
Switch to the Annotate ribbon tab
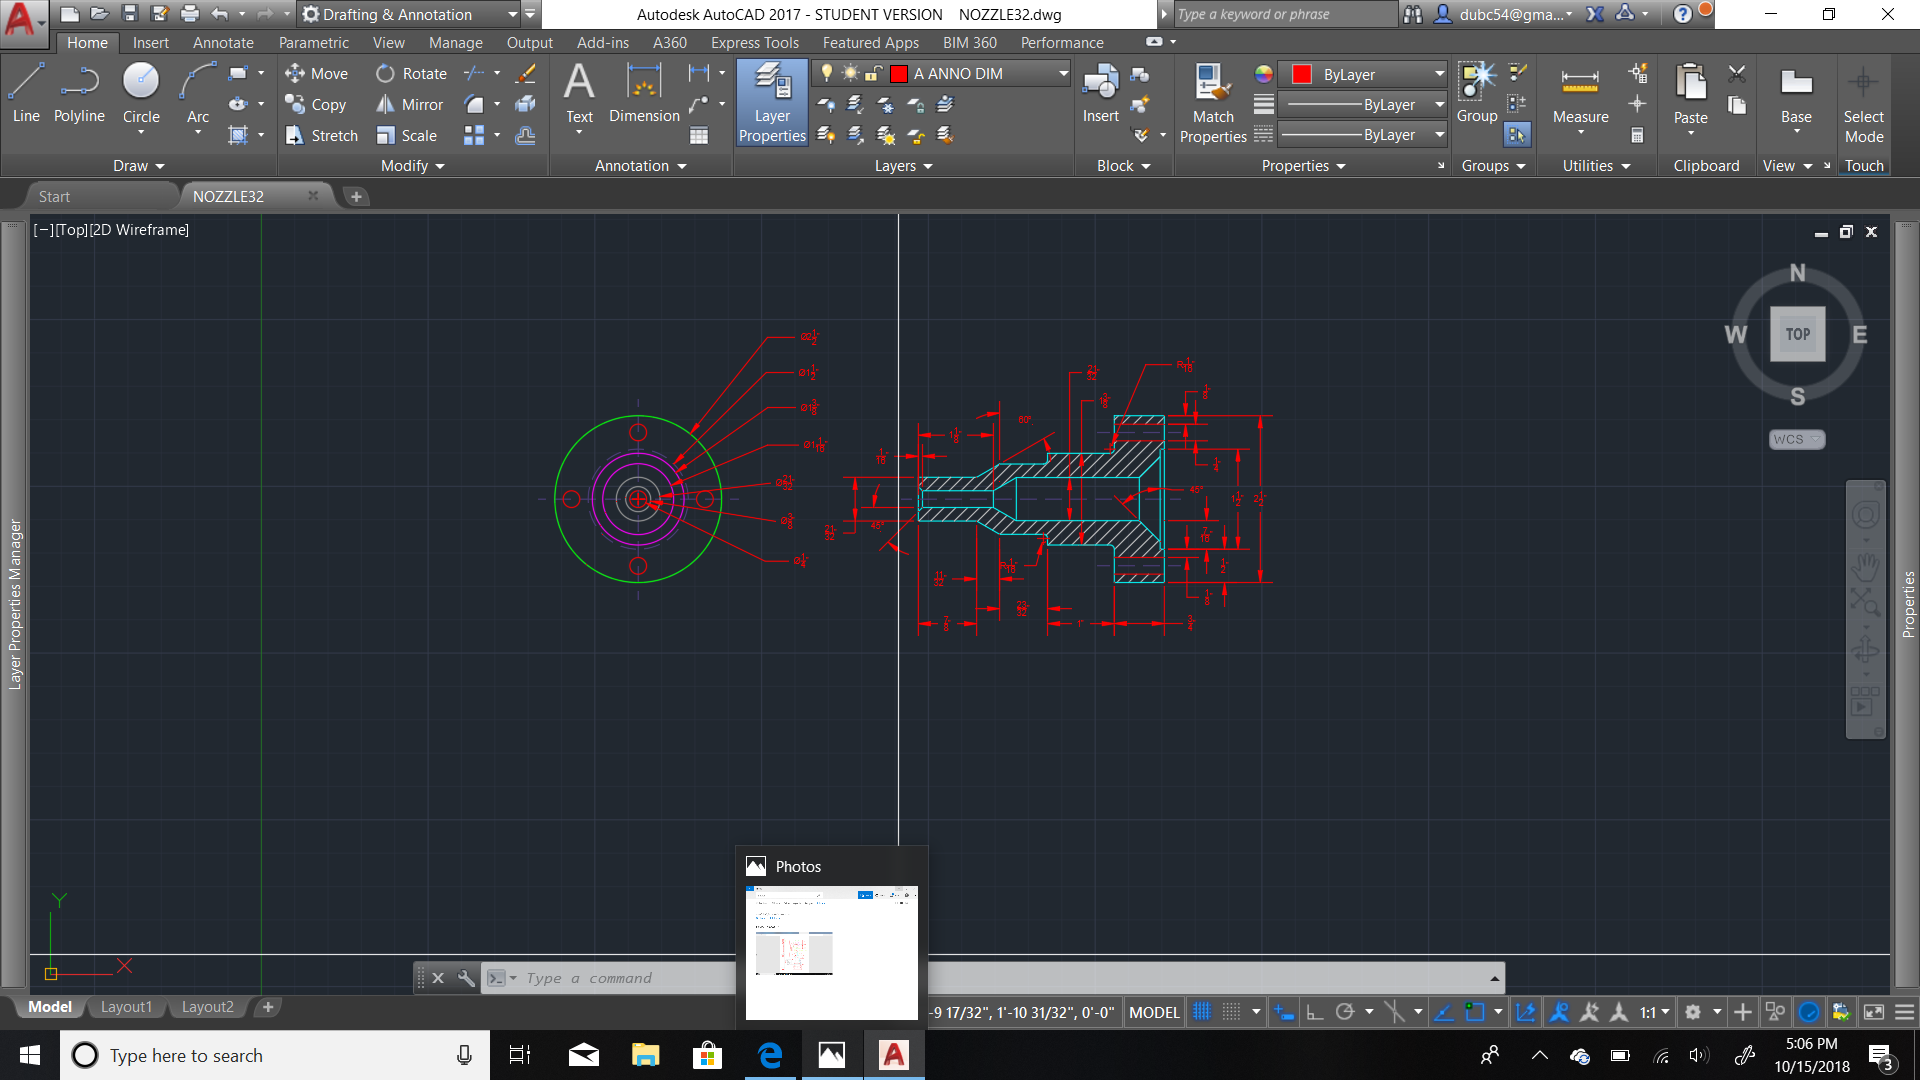(222, 41)
